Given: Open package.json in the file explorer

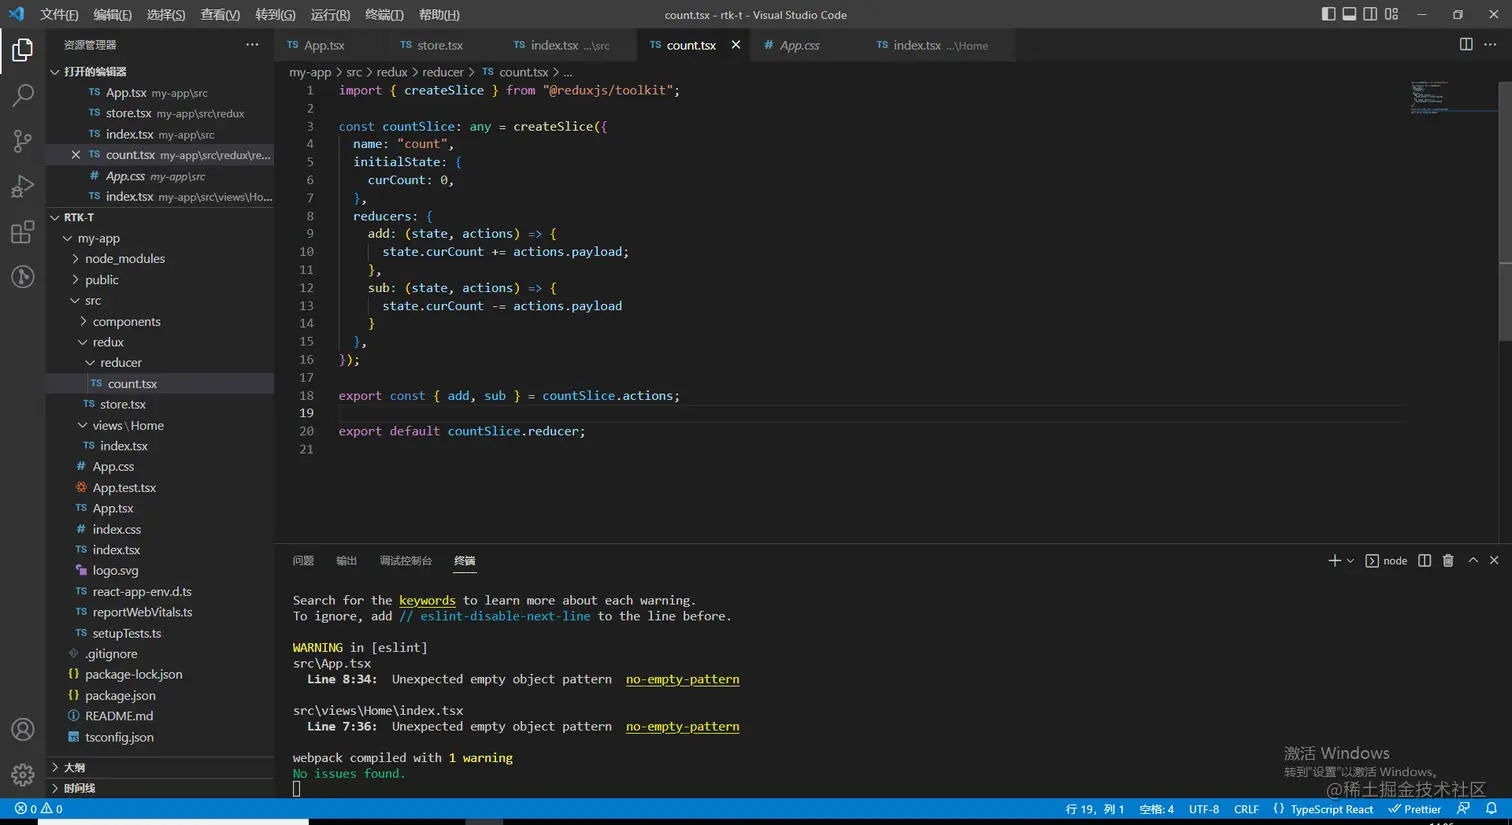Looking at the screenshot, I should (x=120, y=696).
